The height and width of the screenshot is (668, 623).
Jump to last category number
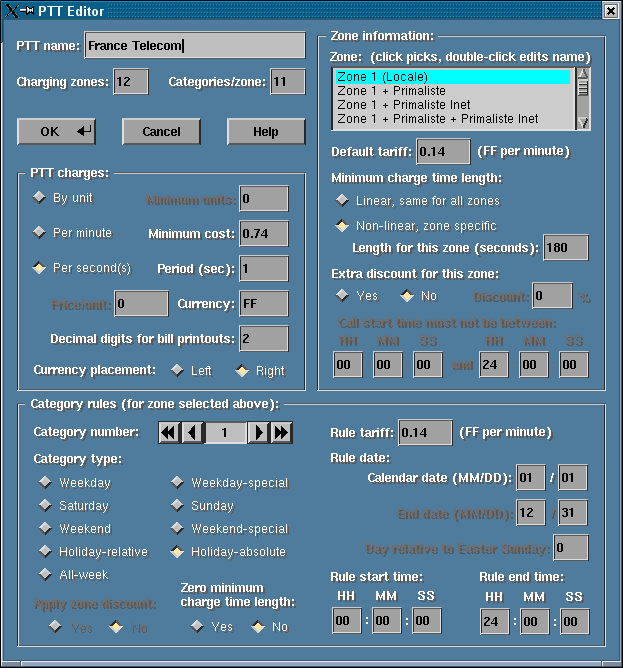click(282, 433)
